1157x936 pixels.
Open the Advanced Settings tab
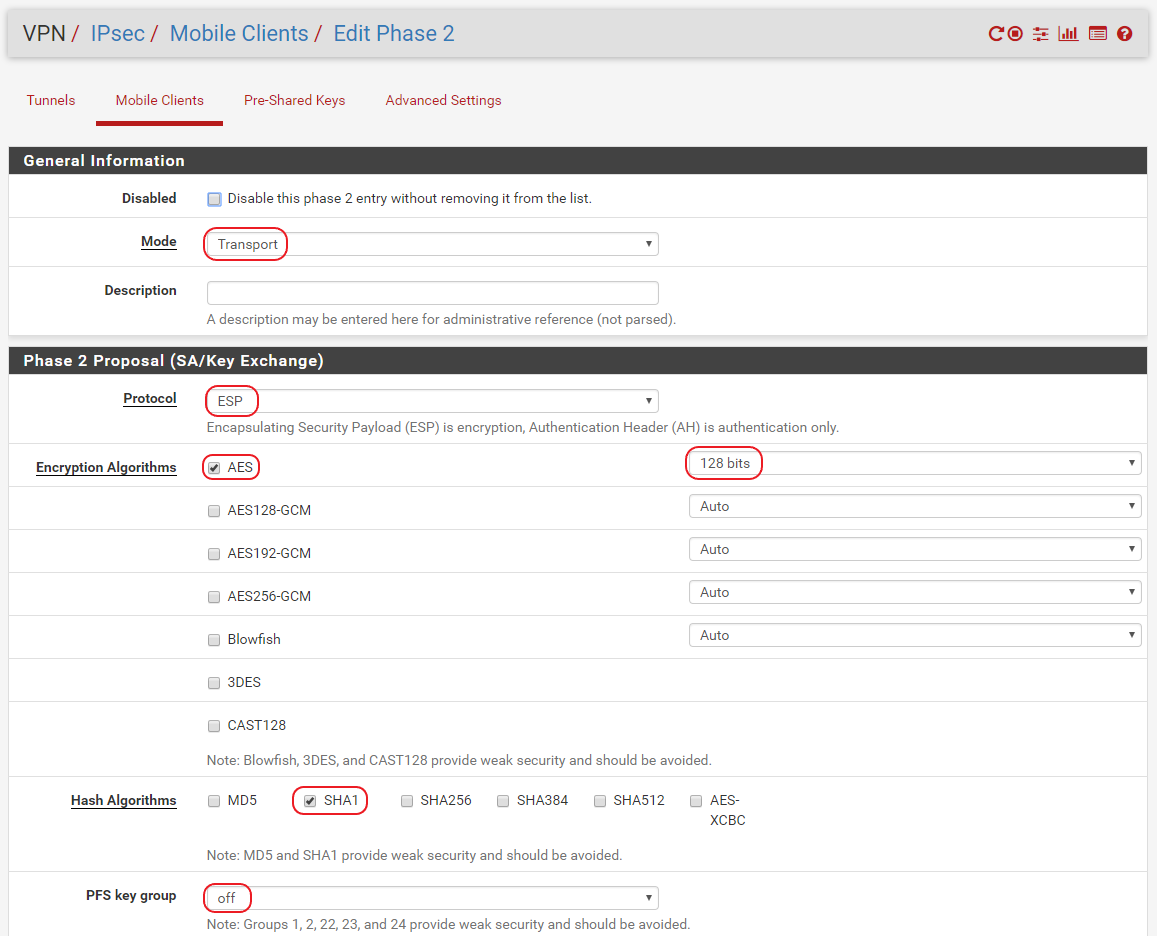pos(443,100)
